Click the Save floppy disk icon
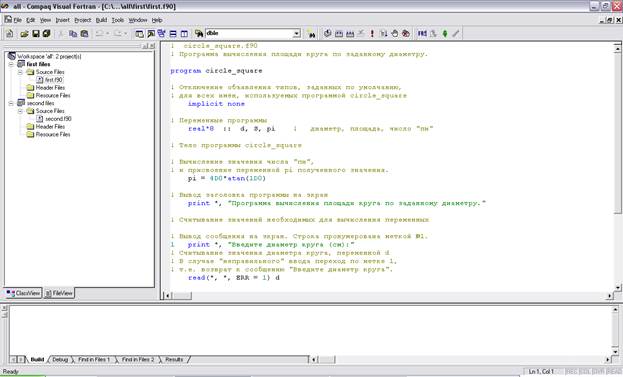This screenshot has height=377, width=623. 36,34
